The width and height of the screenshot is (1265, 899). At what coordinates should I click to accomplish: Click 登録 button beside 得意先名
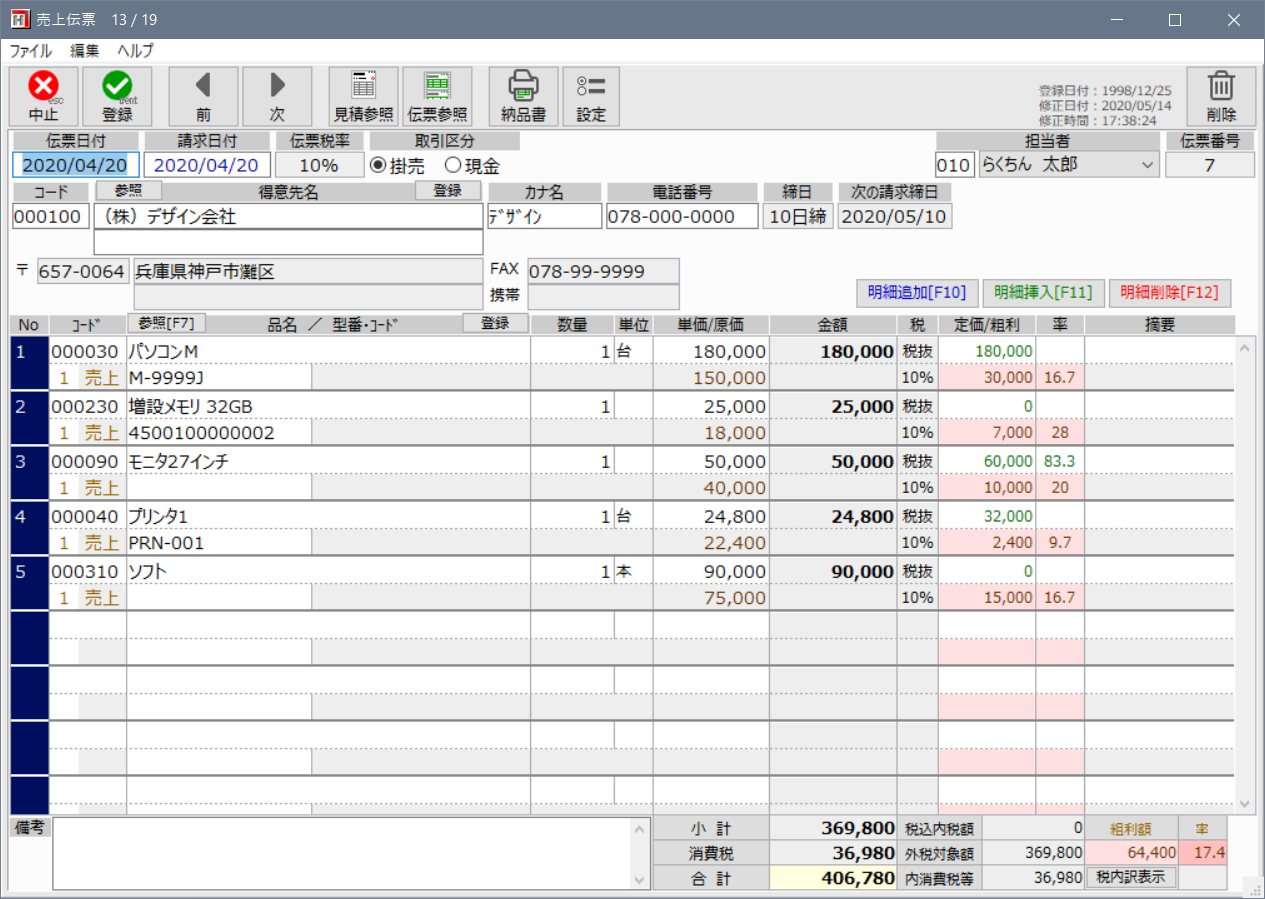448,191
